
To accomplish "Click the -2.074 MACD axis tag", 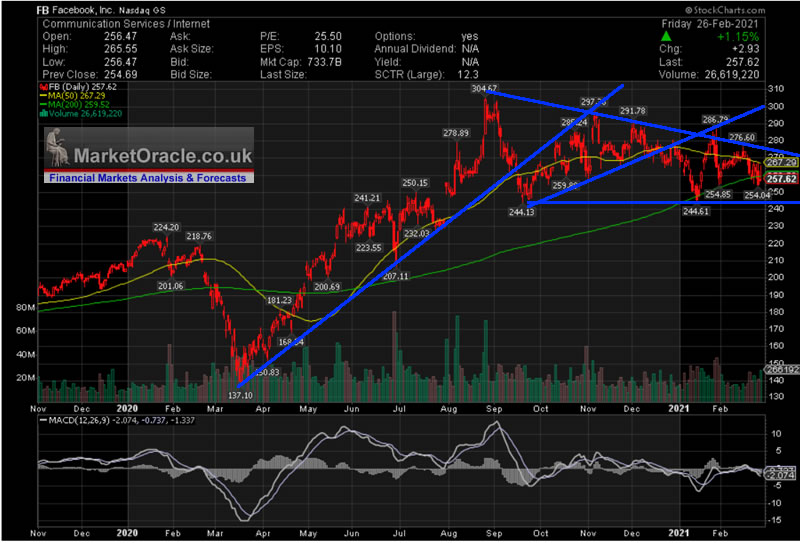I will (x=780, y=476).
